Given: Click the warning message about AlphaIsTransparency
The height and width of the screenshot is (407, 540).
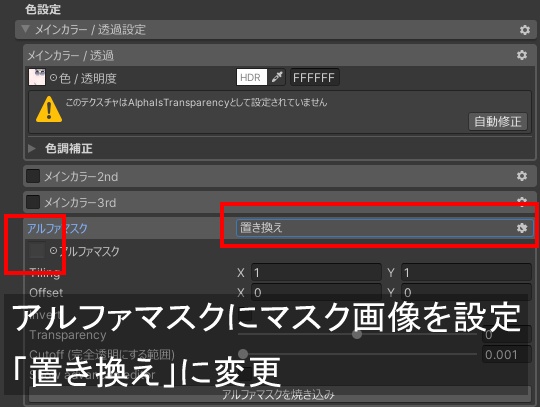Looking at the screenshot, I should (196, 102).
